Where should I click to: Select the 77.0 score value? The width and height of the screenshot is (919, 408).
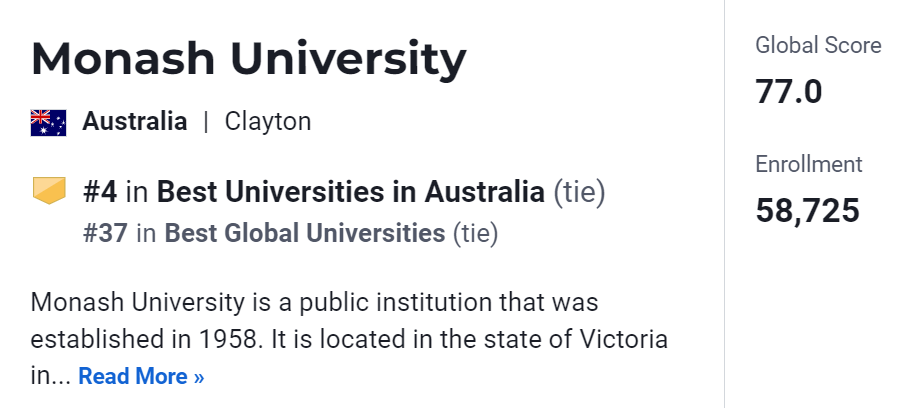789,92
